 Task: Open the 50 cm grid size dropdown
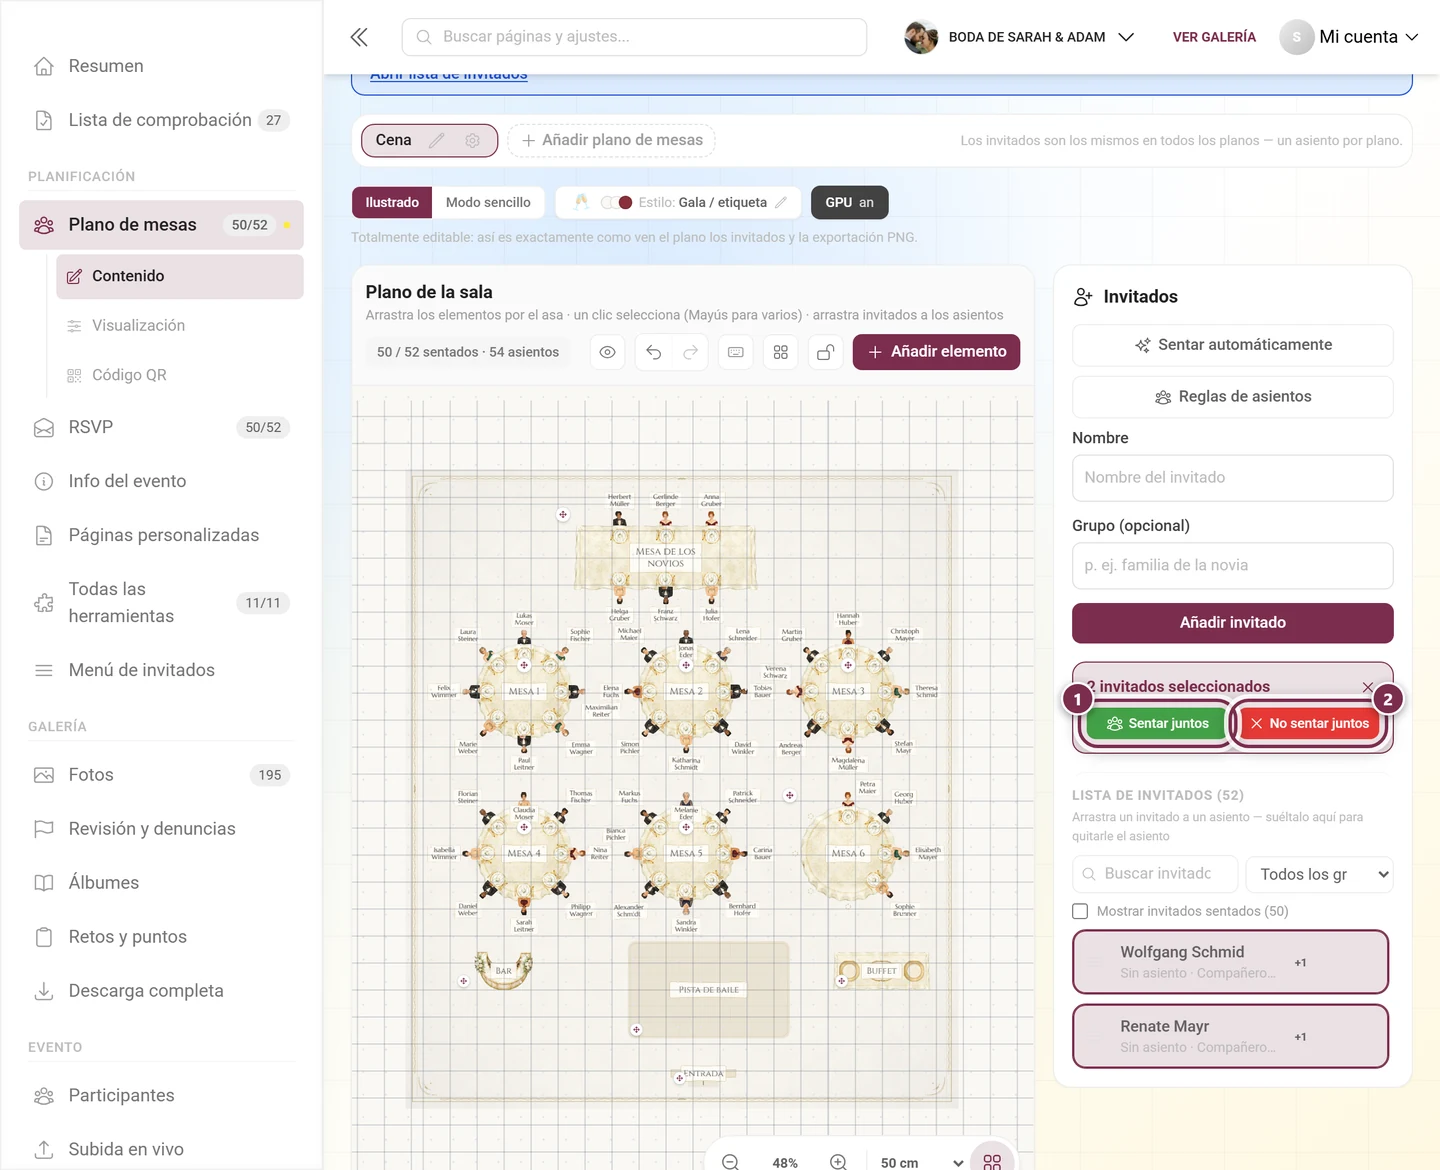[922, 1162]
